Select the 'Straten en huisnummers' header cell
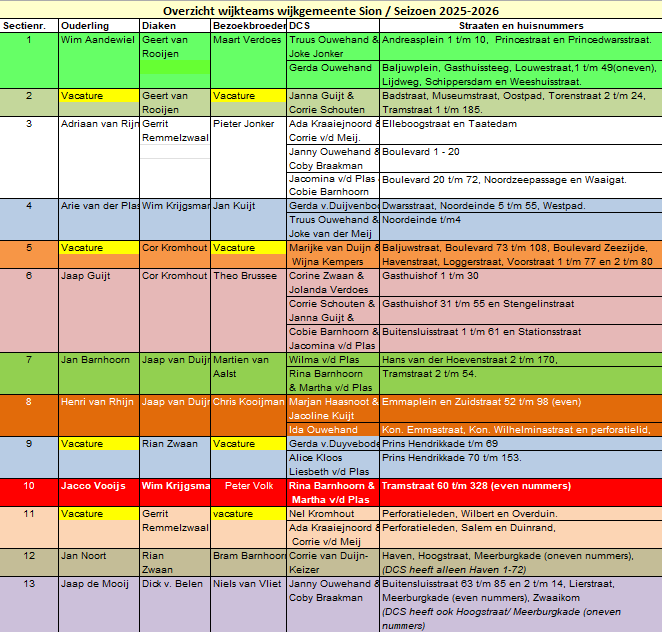662x632 pixels. tap(519, 23)
